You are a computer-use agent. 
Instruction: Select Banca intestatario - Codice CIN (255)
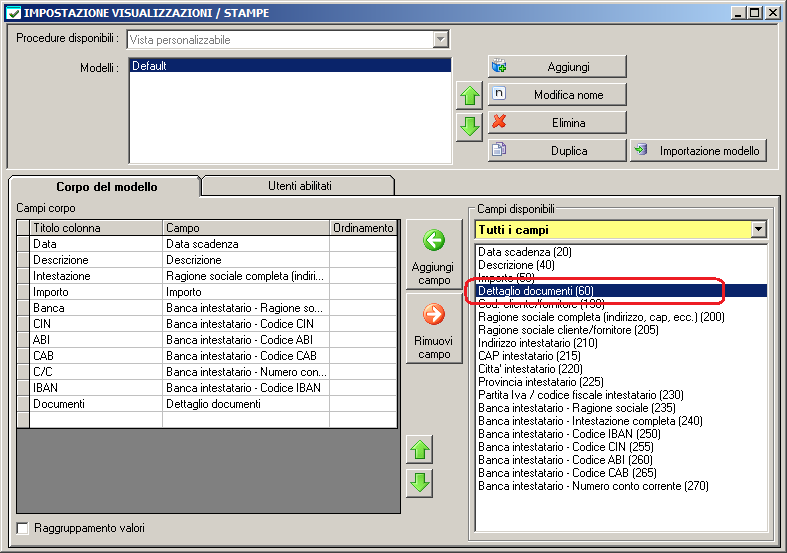620,447
